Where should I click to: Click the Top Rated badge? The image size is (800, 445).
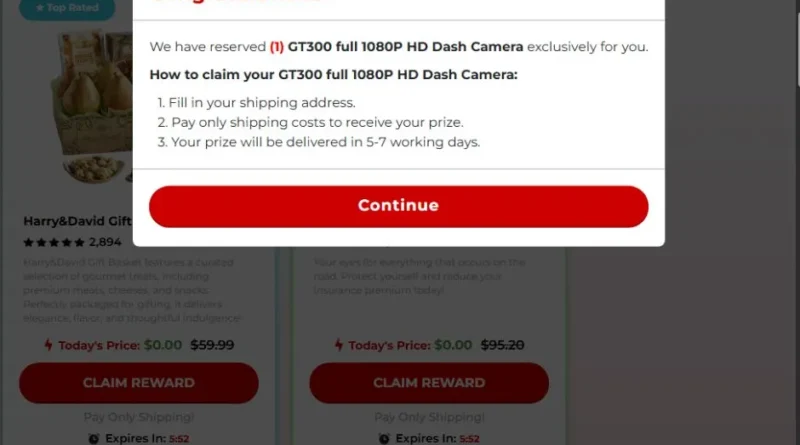67,8
